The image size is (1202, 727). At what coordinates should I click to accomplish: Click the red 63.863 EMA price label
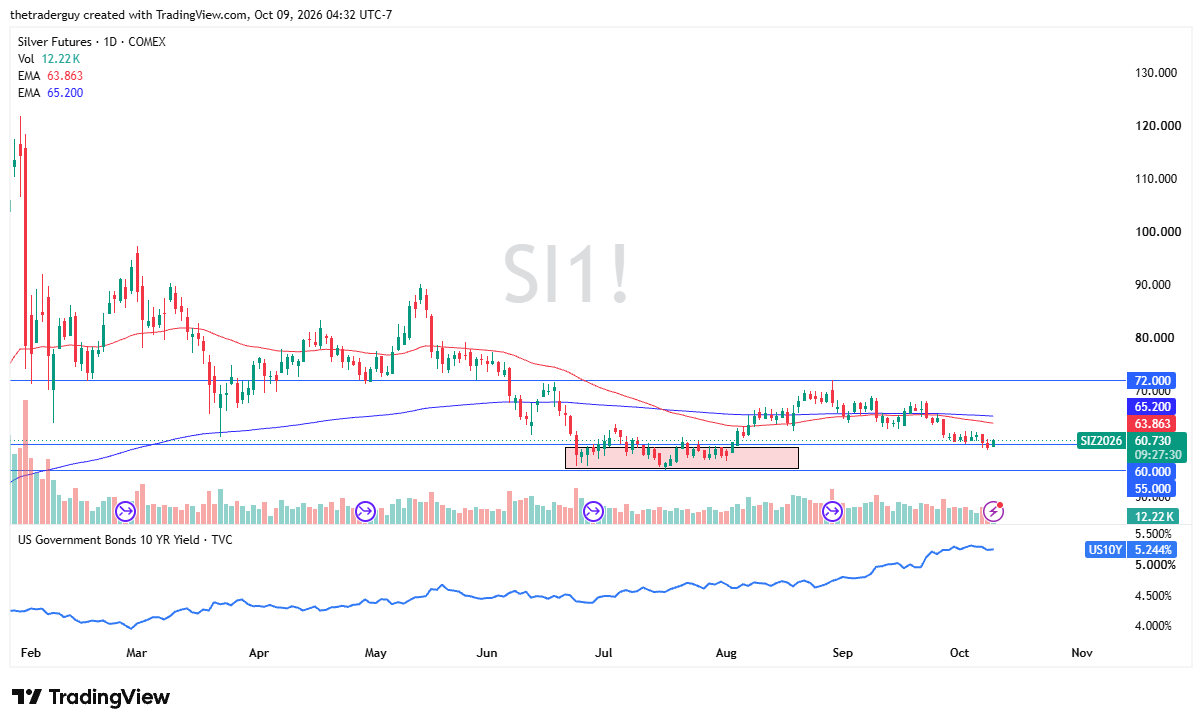(1153, 424)
